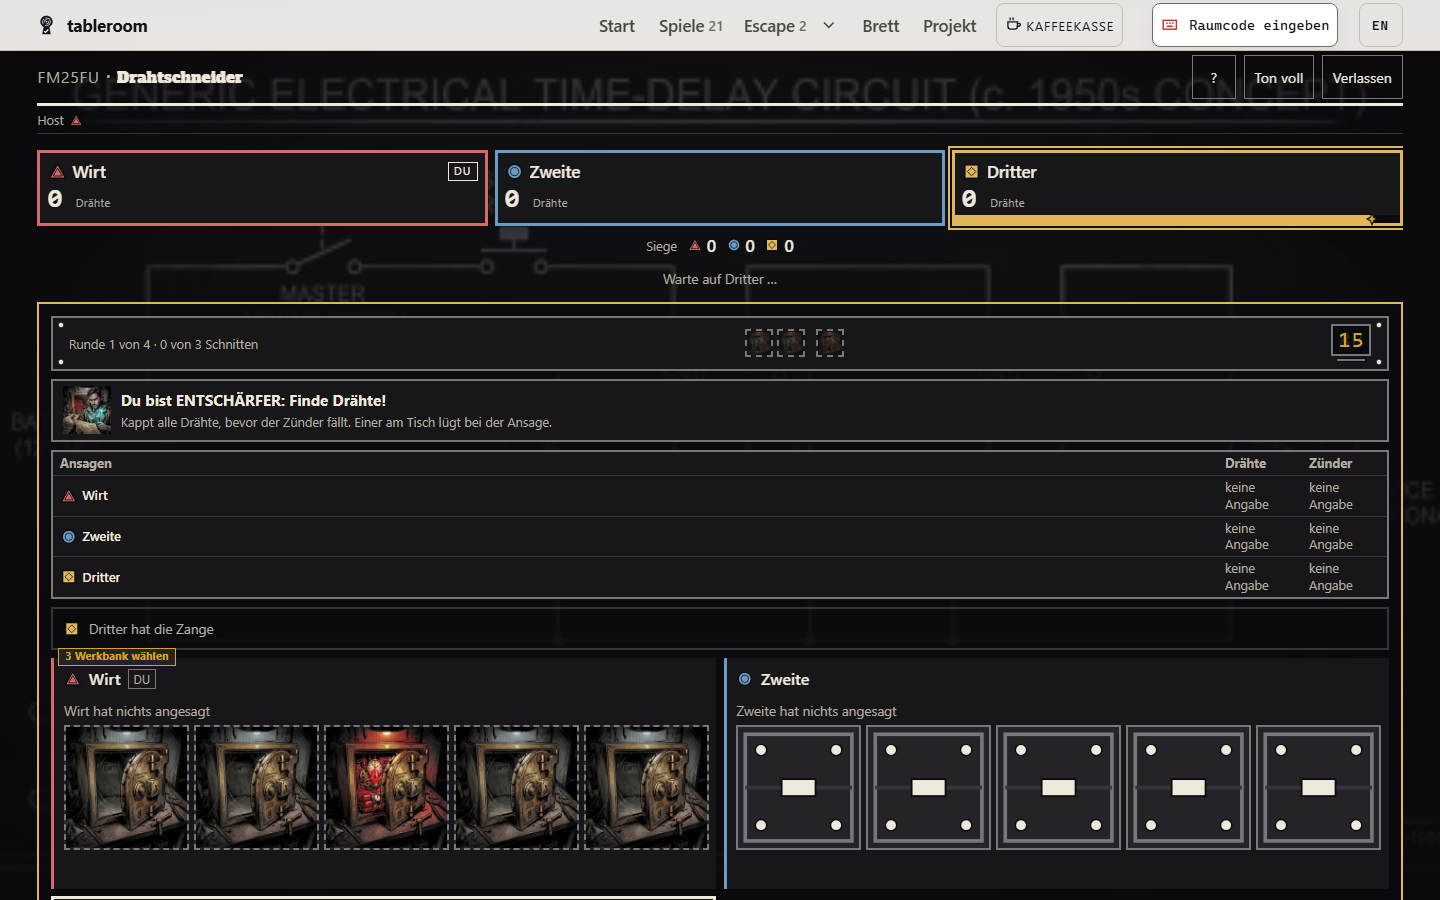This screenshot has height=900, width=1440.
Task: Select the red dynamite safe on Wirt's workbench
Action: (386, 788)
